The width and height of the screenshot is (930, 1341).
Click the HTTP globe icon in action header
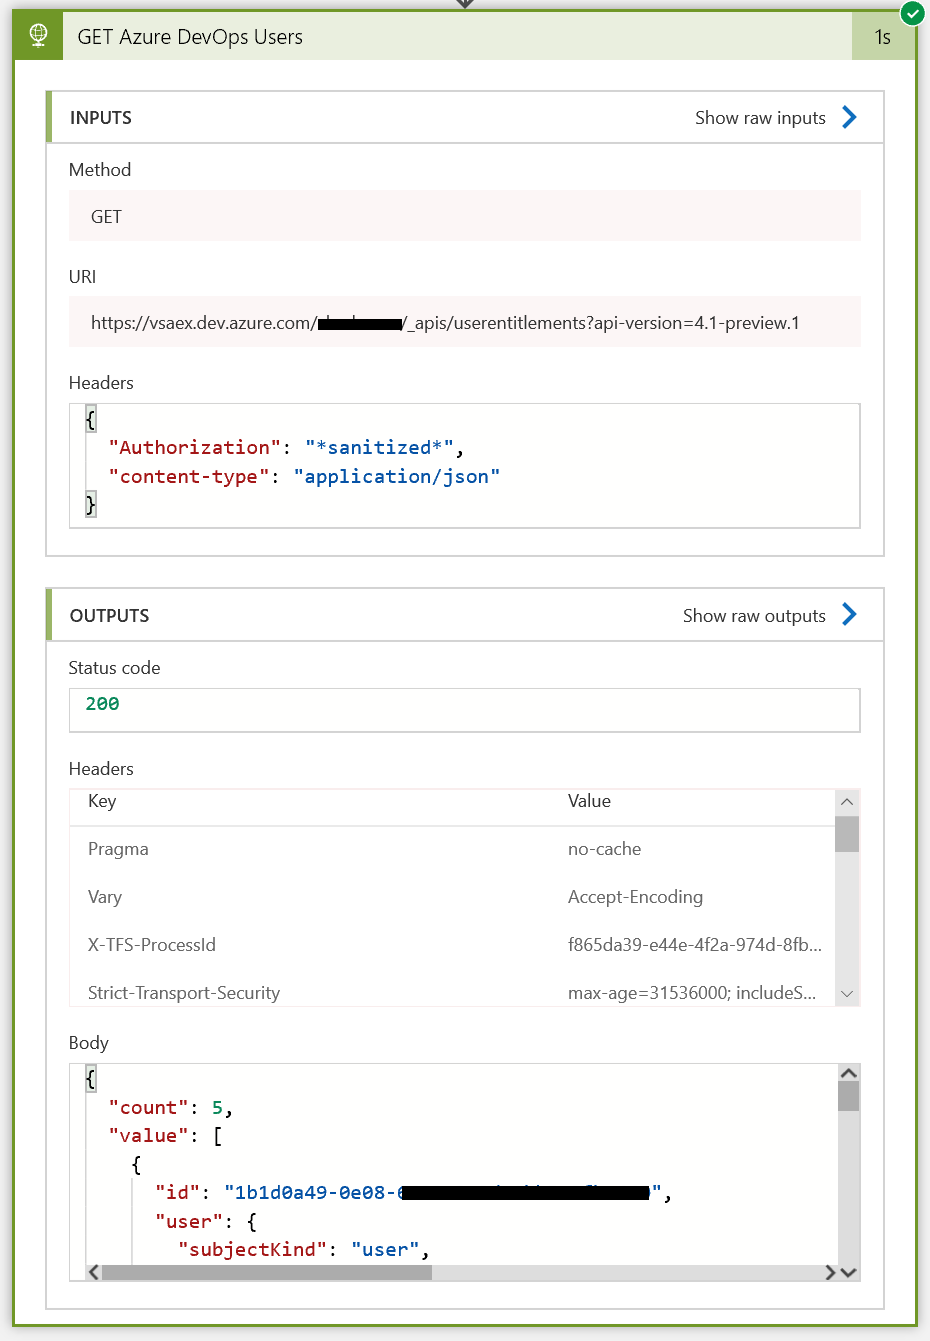[x=38, y=36]
